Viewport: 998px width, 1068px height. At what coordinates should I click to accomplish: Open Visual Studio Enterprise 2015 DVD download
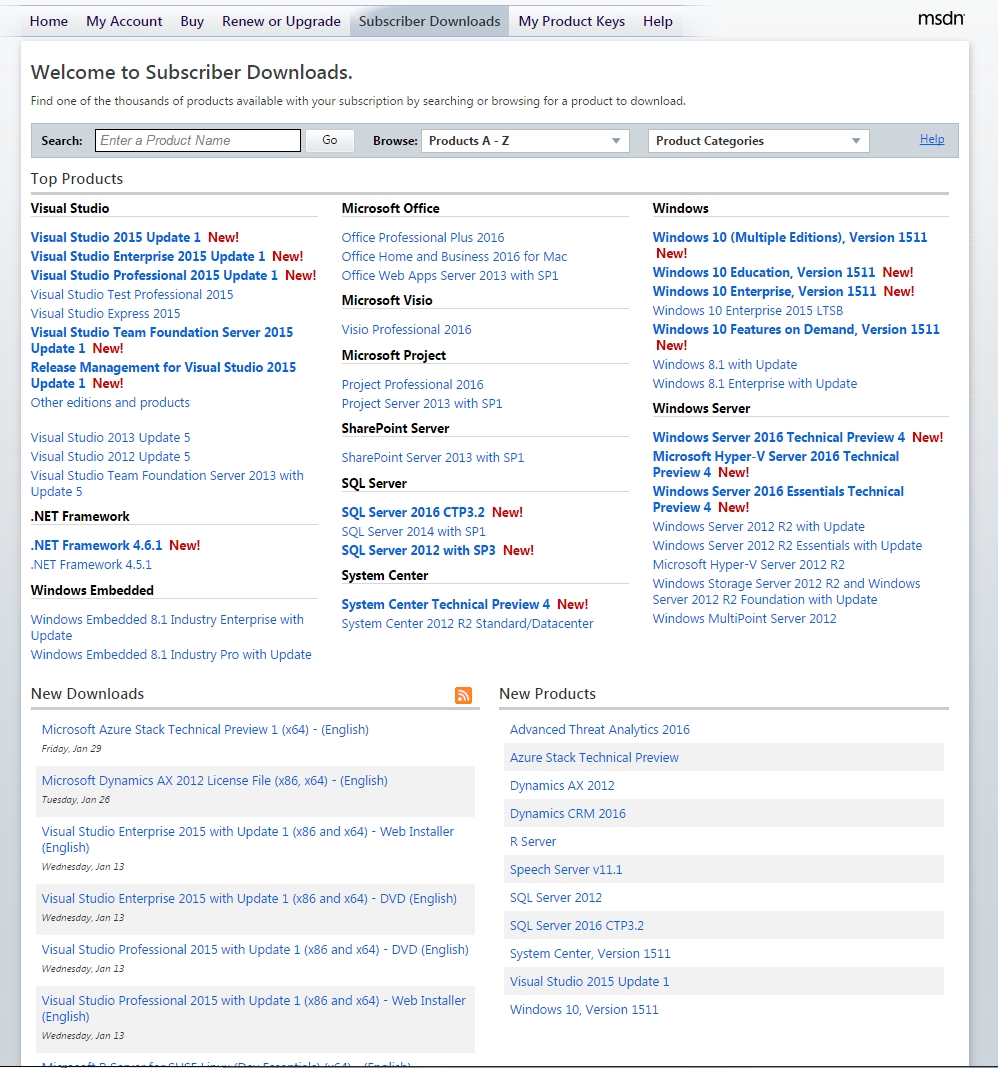[249, 899]
